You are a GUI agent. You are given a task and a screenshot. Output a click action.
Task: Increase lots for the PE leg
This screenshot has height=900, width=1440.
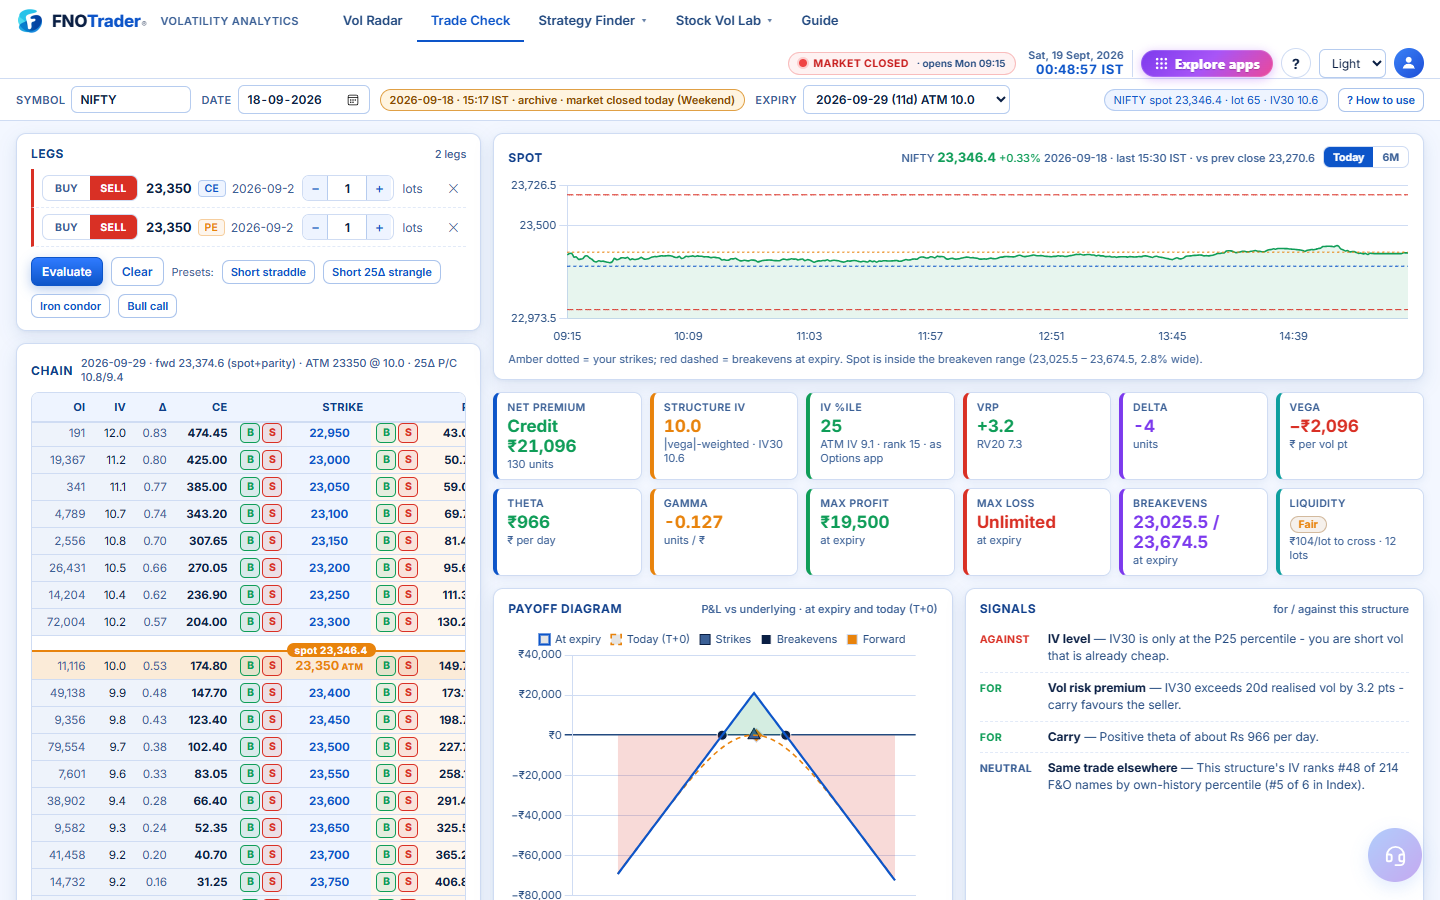click(379, 228)
